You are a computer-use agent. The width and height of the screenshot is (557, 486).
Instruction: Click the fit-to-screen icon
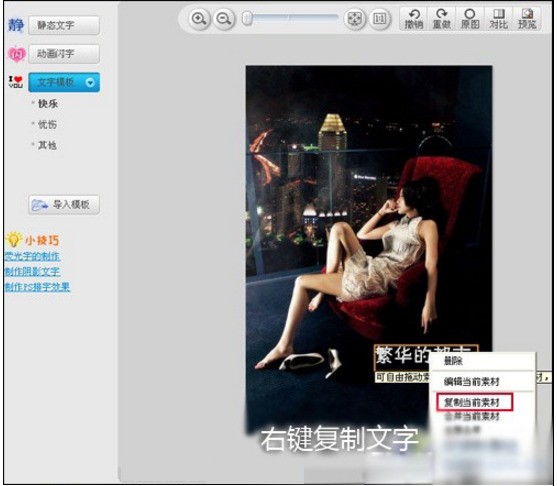354,18
